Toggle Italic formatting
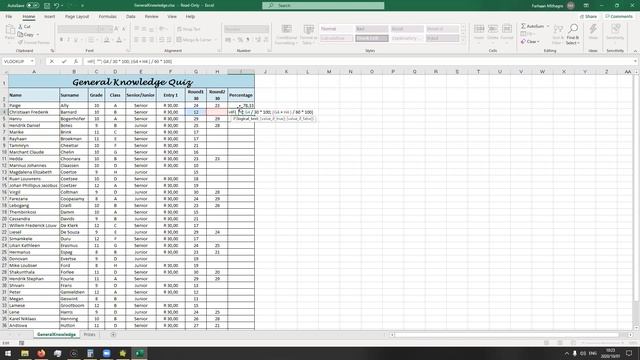The image size is (640, 360). tap(69, 40)
